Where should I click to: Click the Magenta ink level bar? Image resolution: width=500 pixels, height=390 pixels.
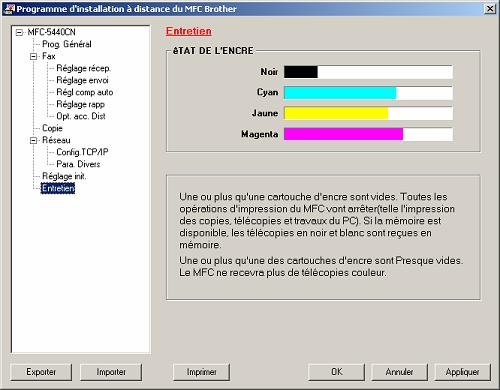[x=368, y=134]
